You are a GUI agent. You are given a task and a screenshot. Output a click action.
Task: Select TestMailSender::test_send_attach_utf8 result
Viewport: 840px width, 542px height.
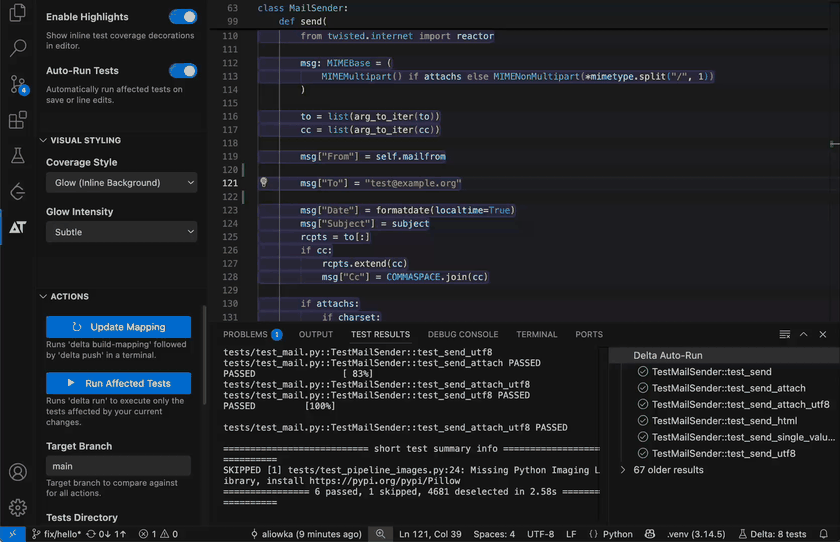[x=740, y=404]
